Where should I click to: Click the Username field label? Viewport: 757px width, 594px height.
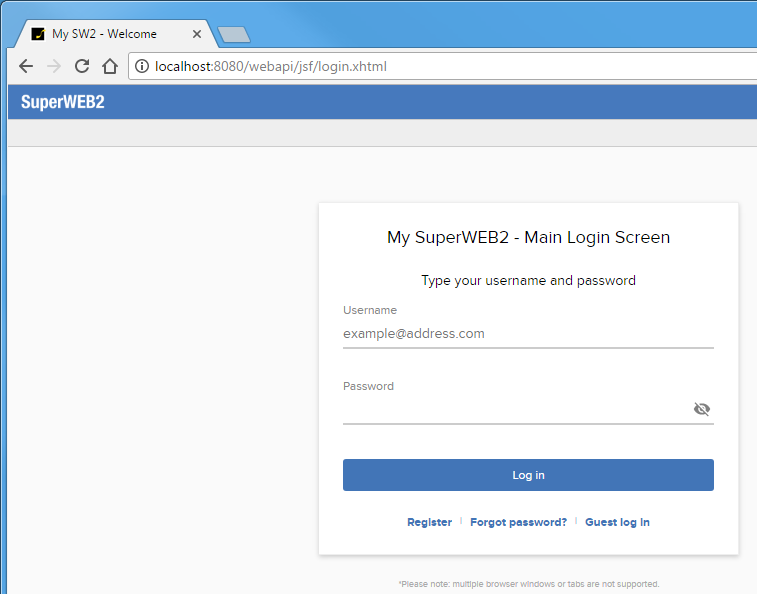[370, 310]
